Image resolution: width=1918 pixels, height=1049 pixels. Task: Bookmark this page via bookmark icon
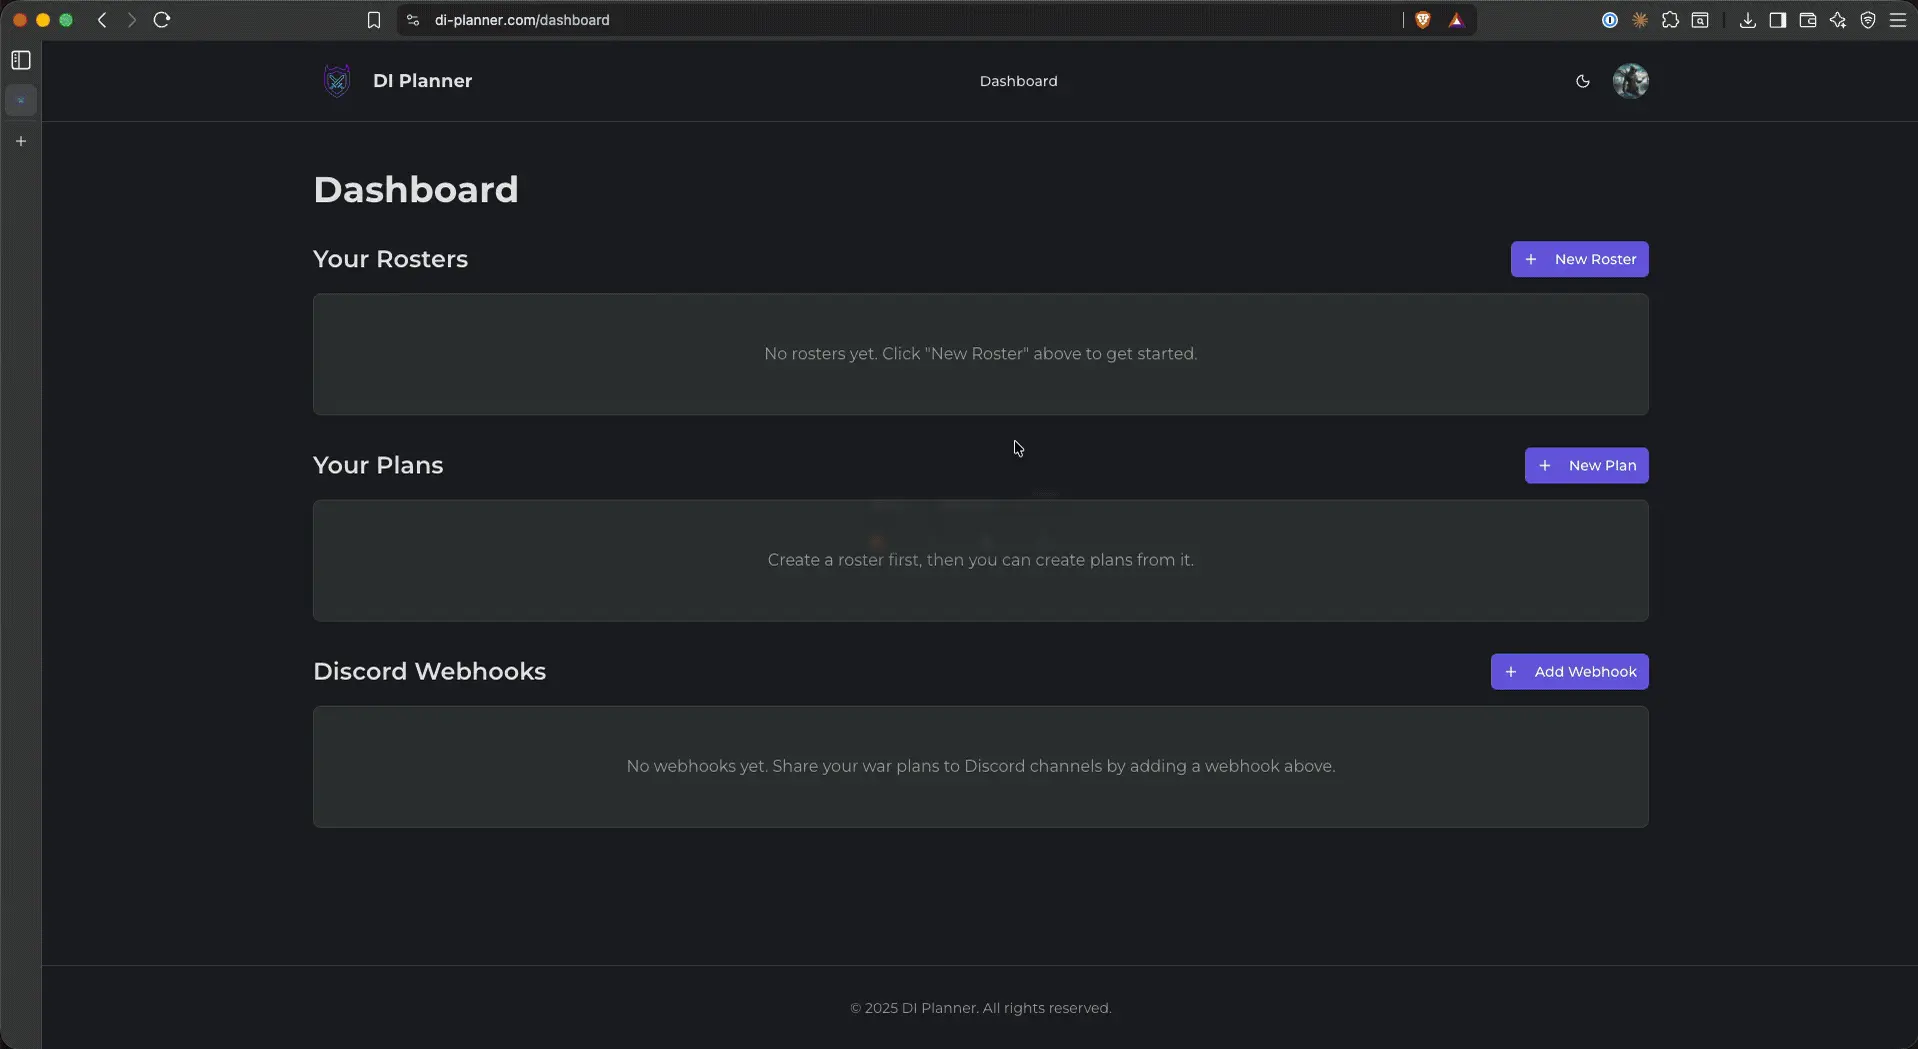pos(374,20)
